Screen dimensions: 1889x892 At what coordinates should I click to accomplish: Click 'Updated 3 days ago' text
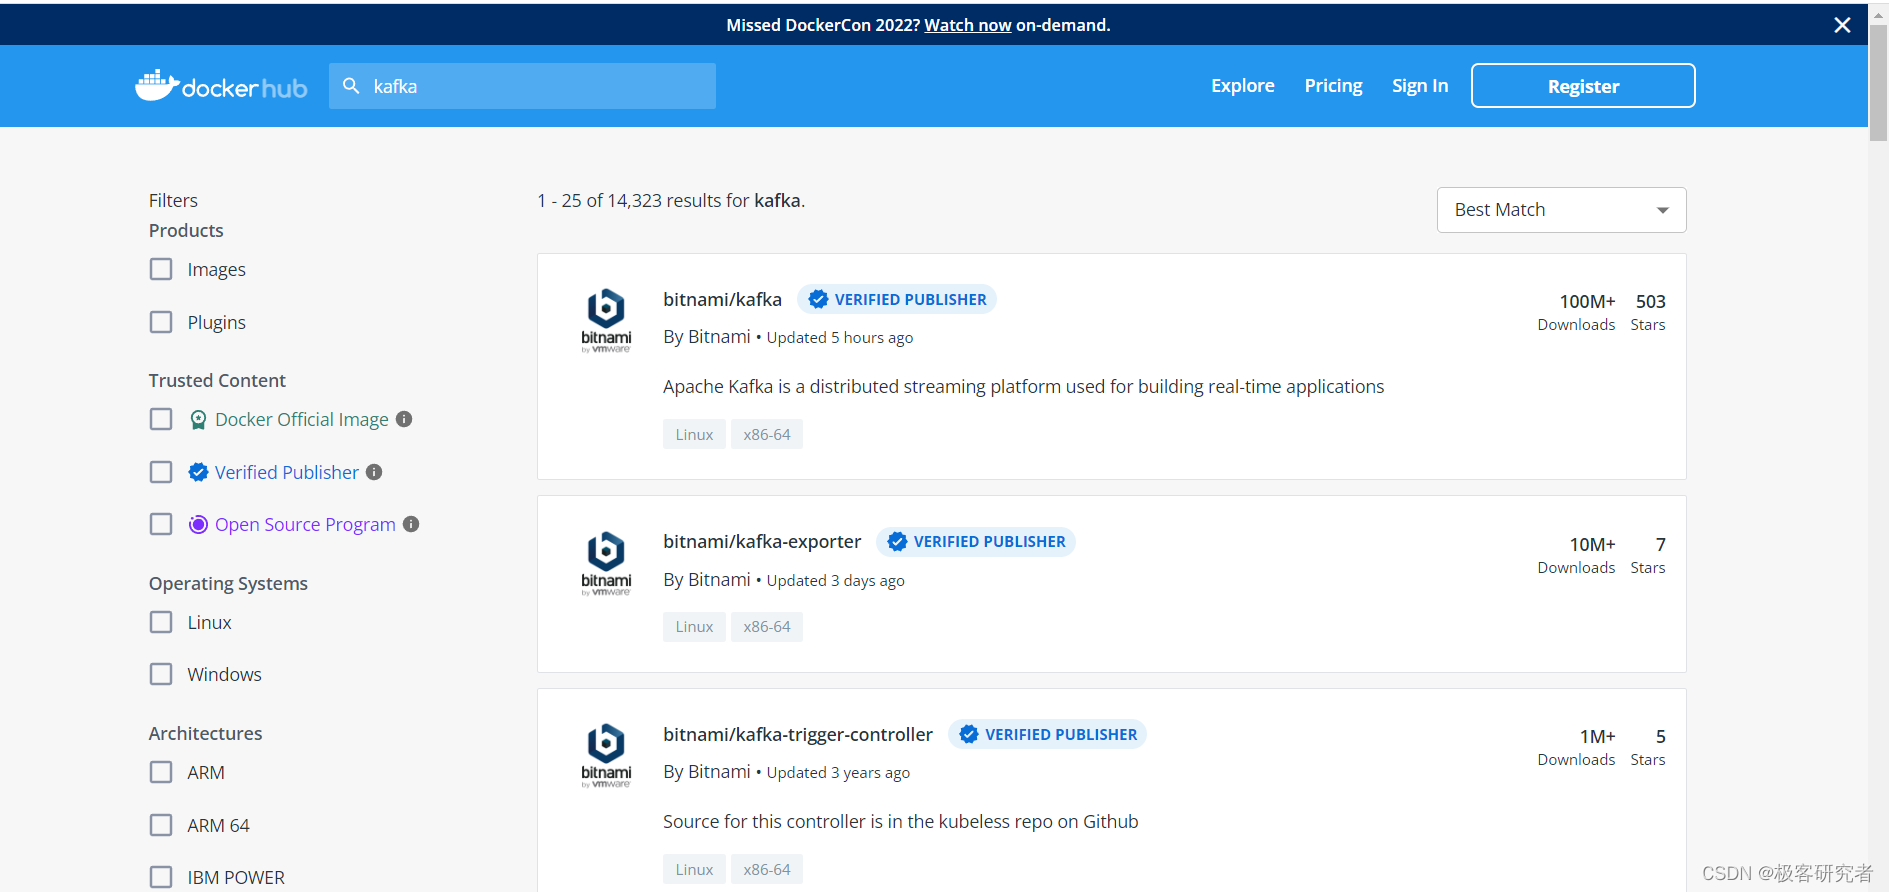(x=836, y=580)
